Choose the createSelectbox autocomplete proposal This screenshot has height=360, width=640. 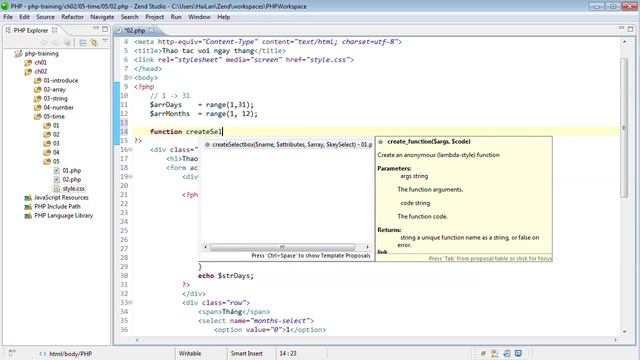click(288, 144)
